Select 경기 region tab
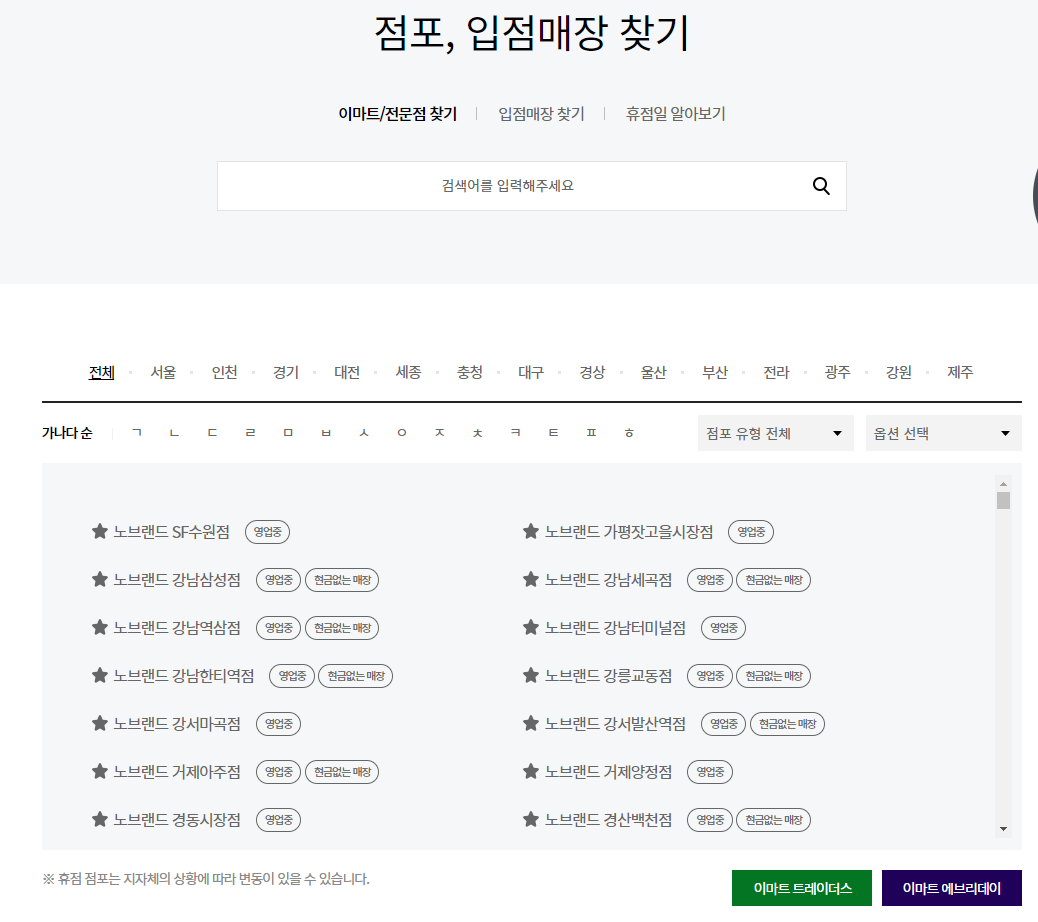The image size is (1038, 922). 285,373
